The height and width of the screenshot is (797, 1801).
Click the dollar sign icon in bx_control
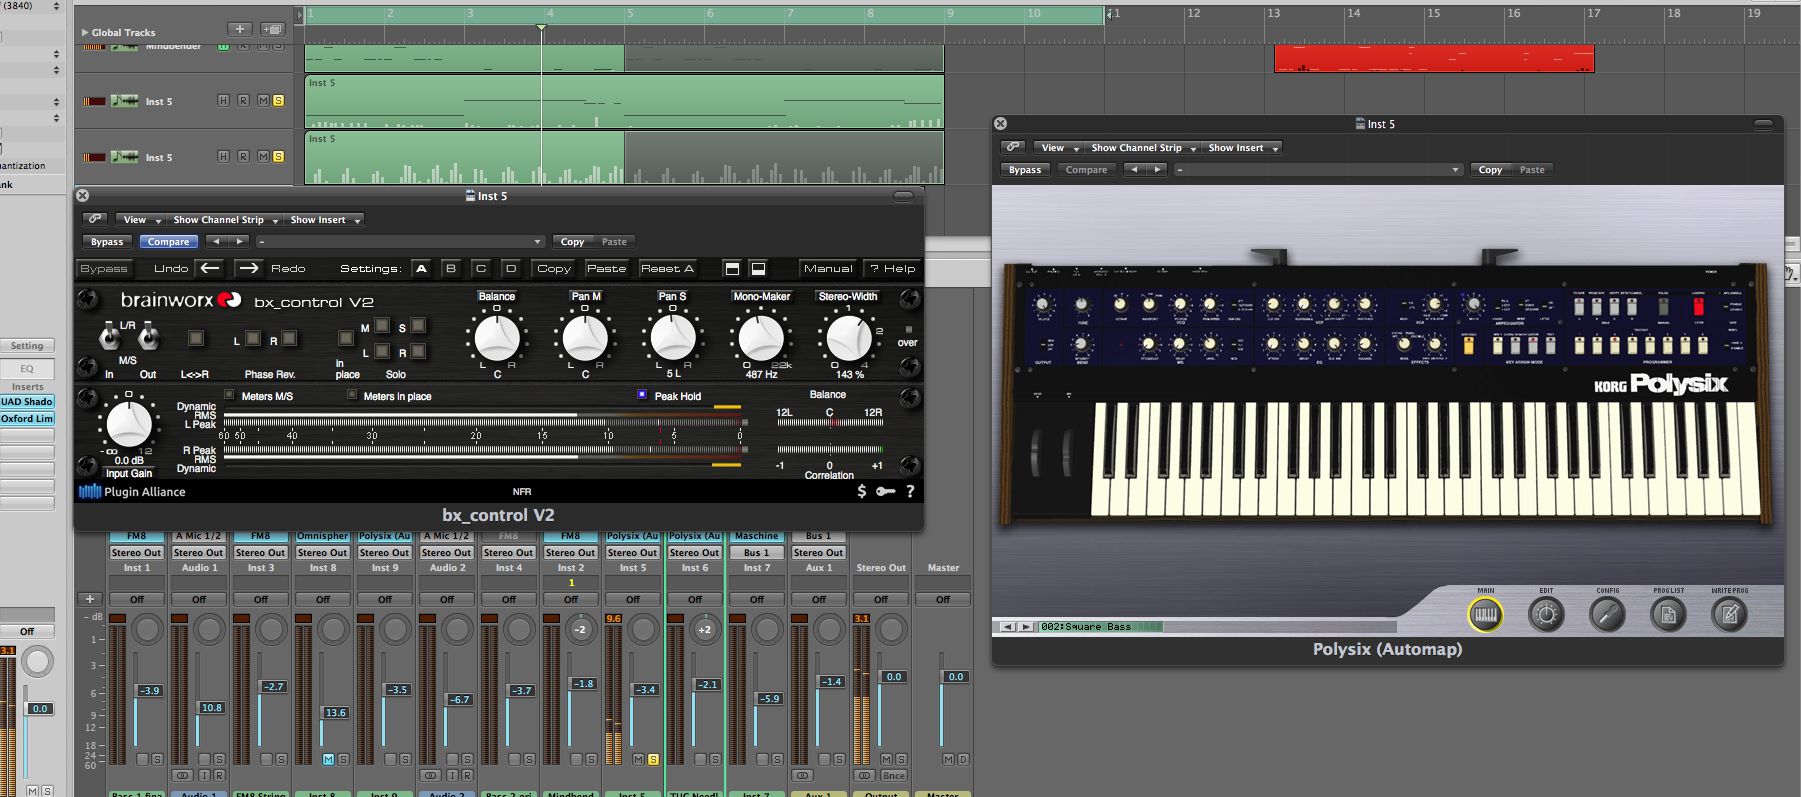click(x=862, y=491)
